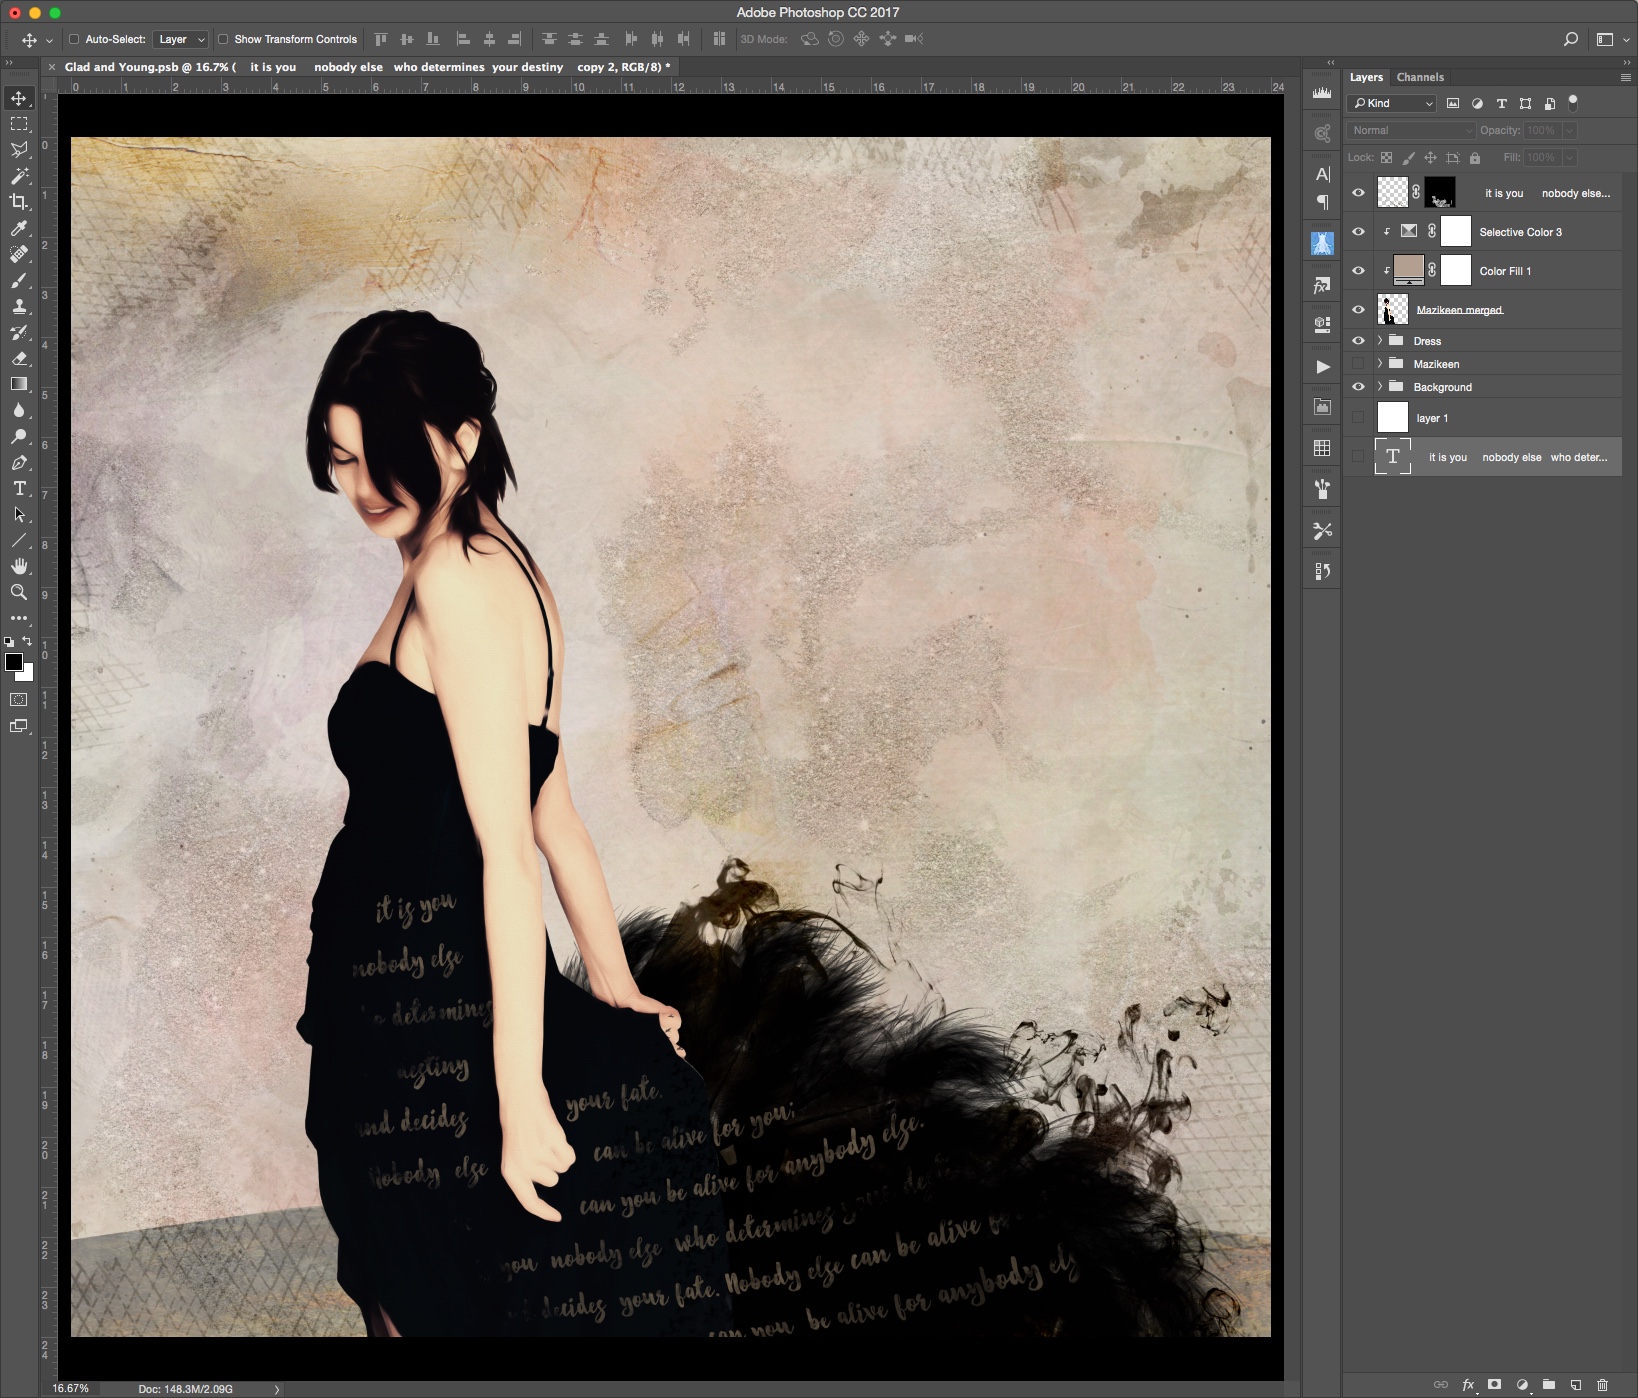Show the hidden Mazikeen group
The image size is (1638, 1398).
point(1358,364)
